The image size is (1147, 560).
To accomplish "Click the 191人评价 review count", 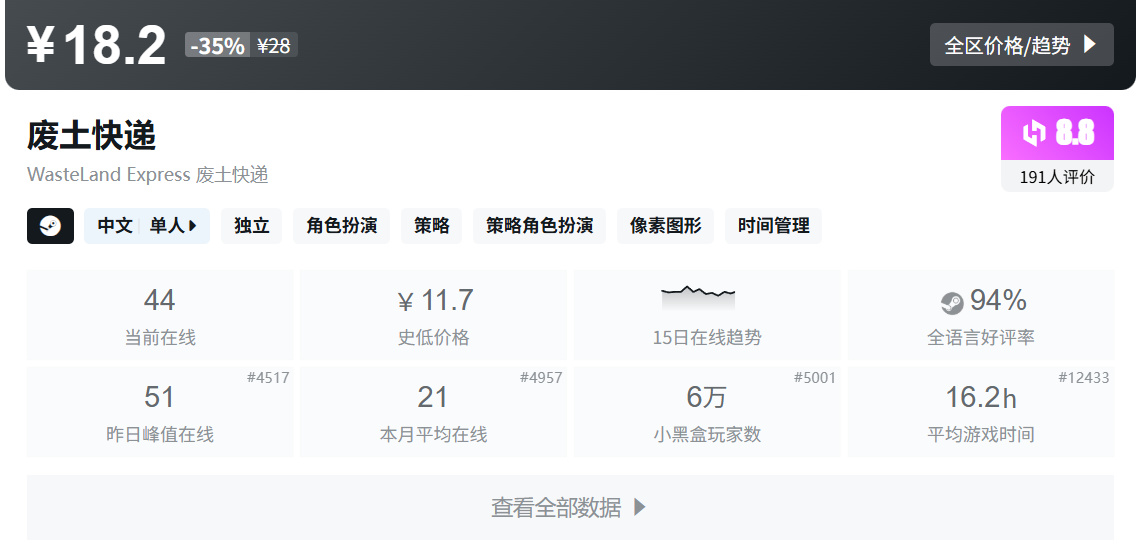I will point(1057,177).
